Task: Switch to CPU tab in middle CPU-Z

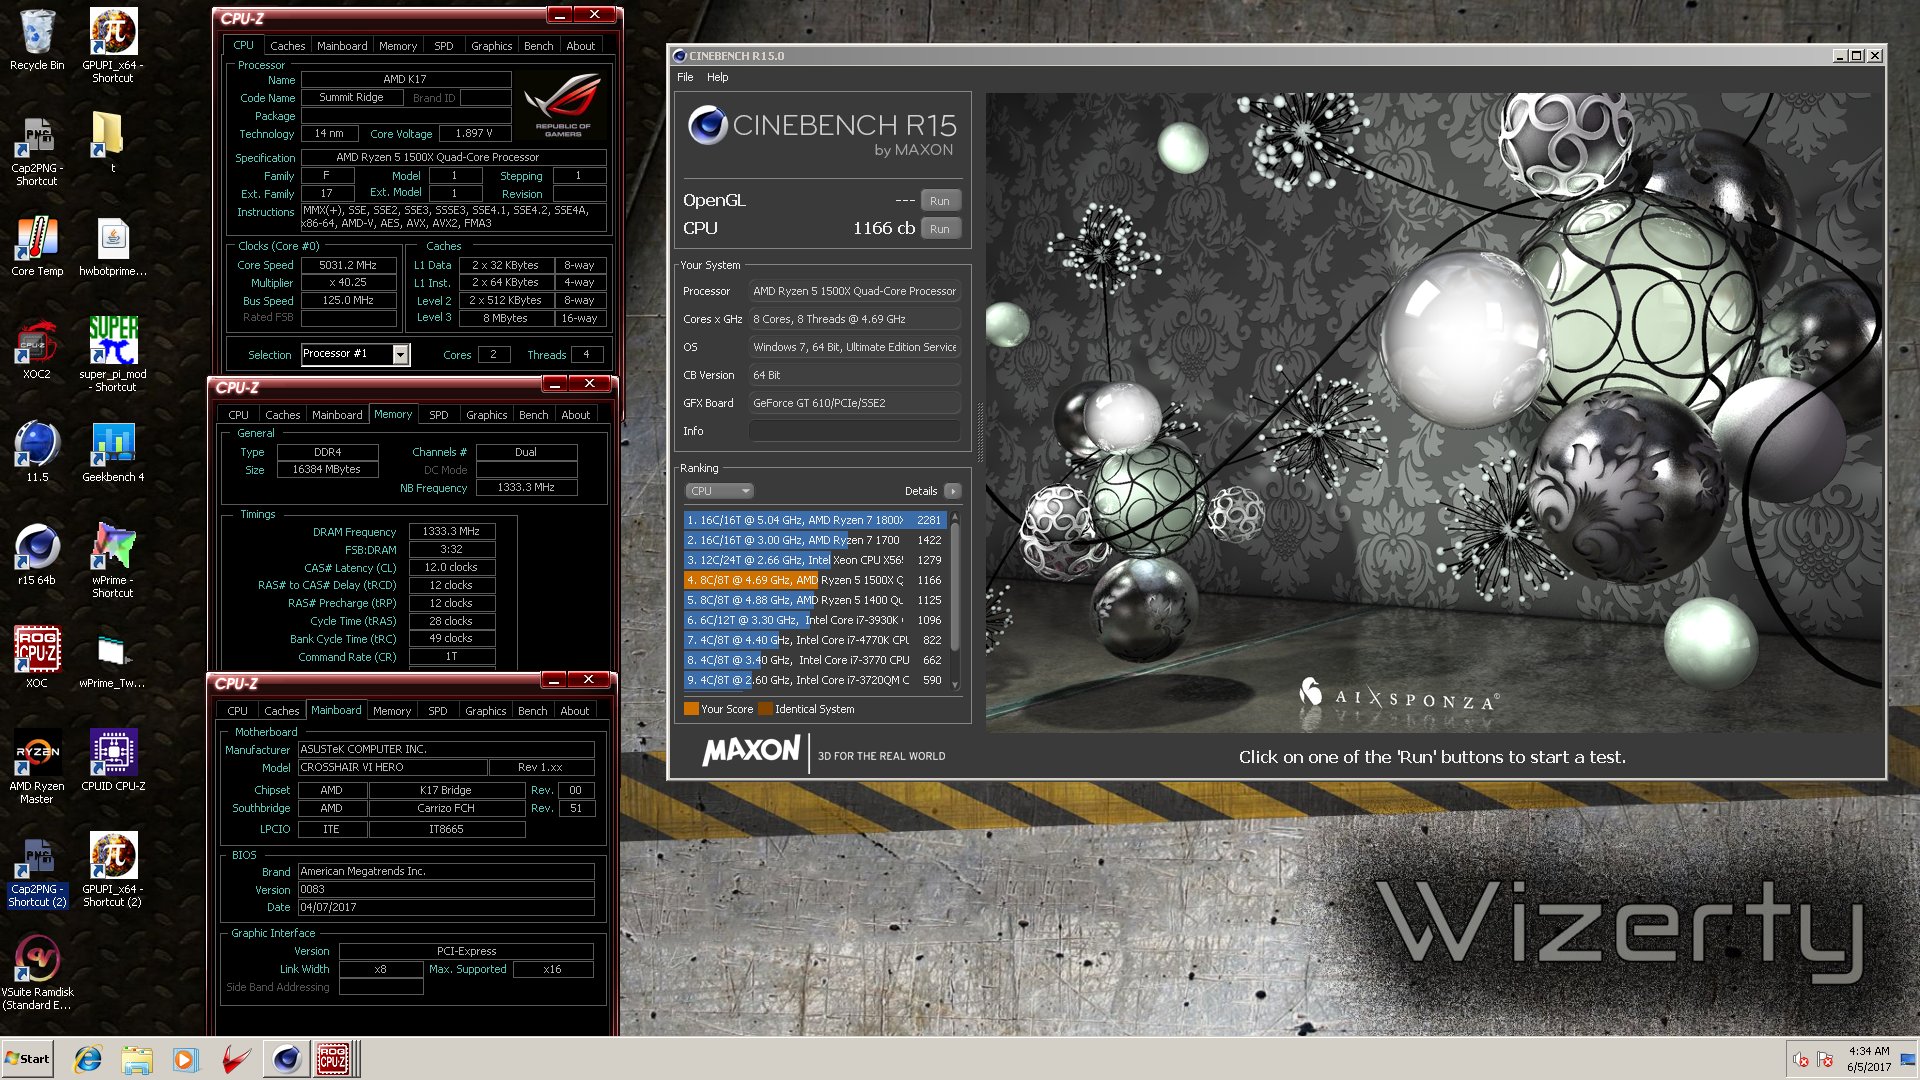Action: pyautogui.click(x=238, y=415)
